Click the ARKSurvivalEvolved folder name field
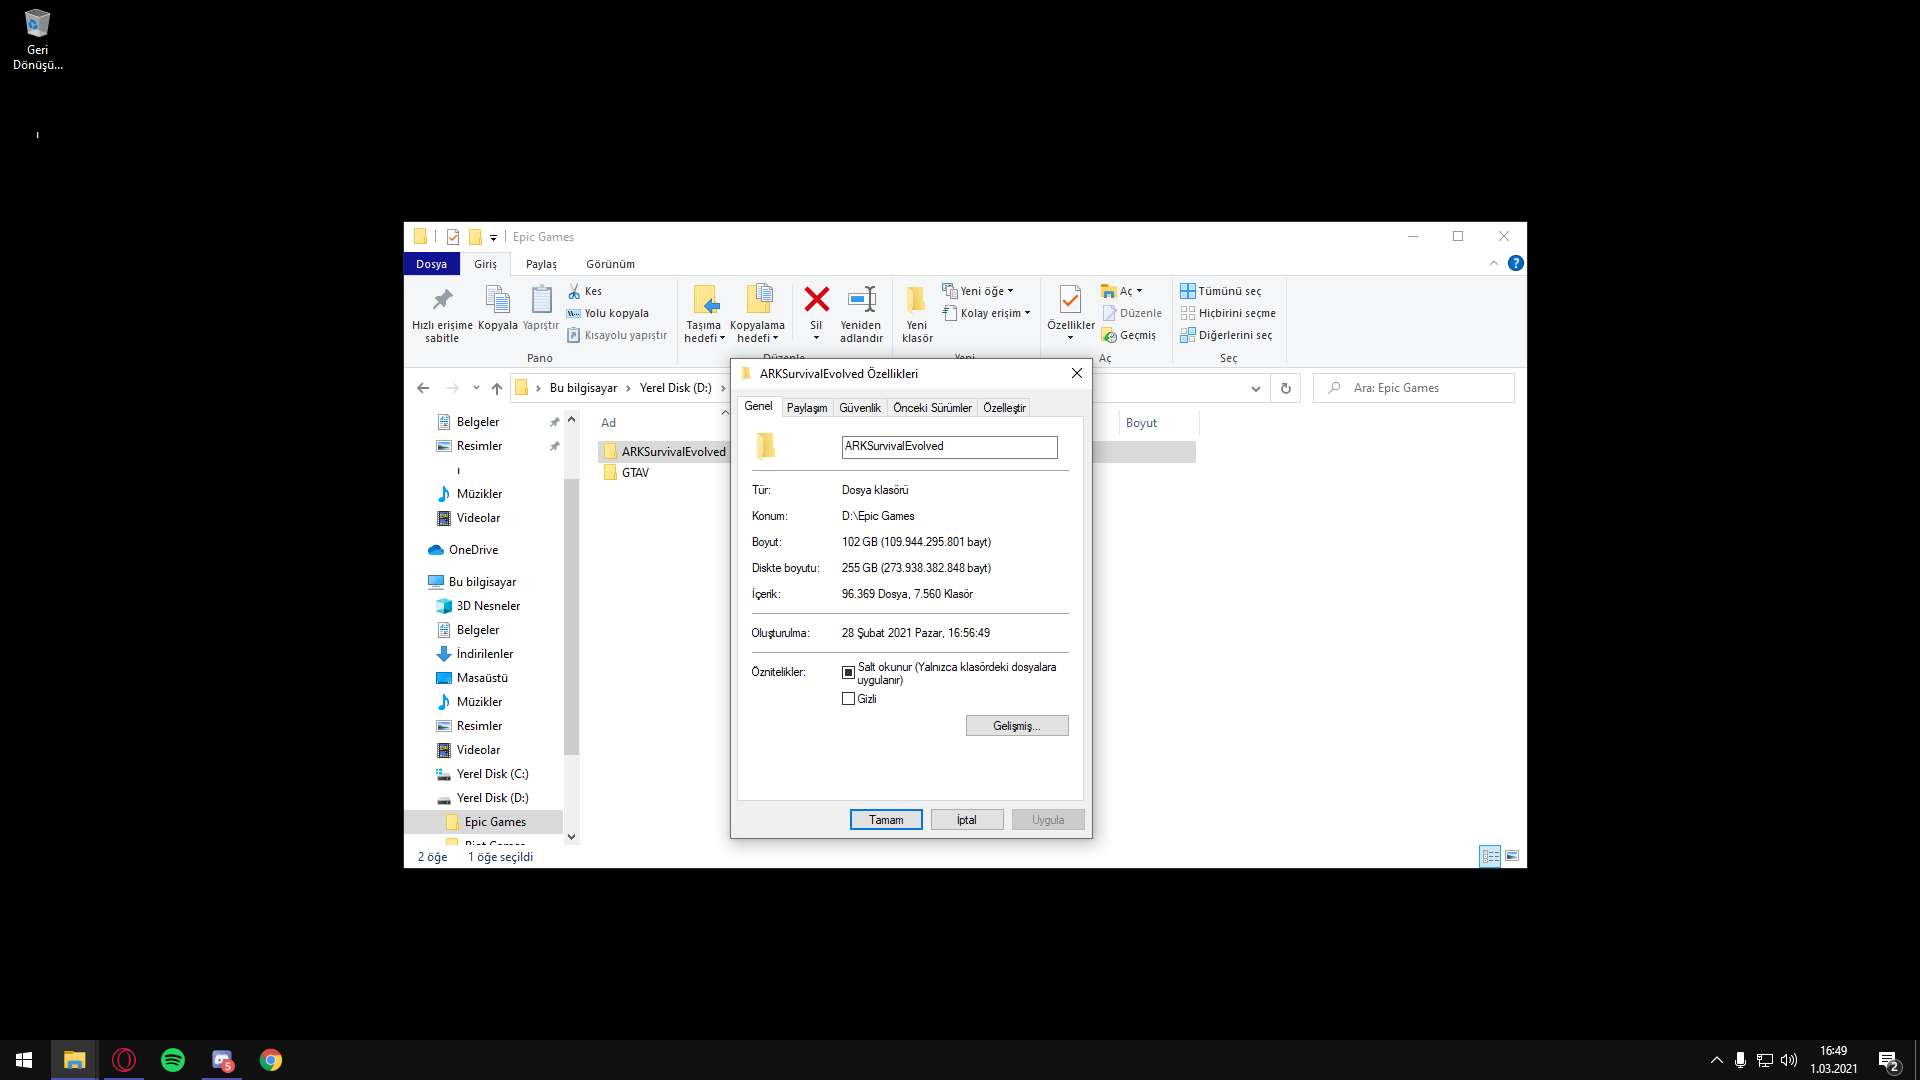This screenshot has height=1080, width=1920. [x=948, y=447]
